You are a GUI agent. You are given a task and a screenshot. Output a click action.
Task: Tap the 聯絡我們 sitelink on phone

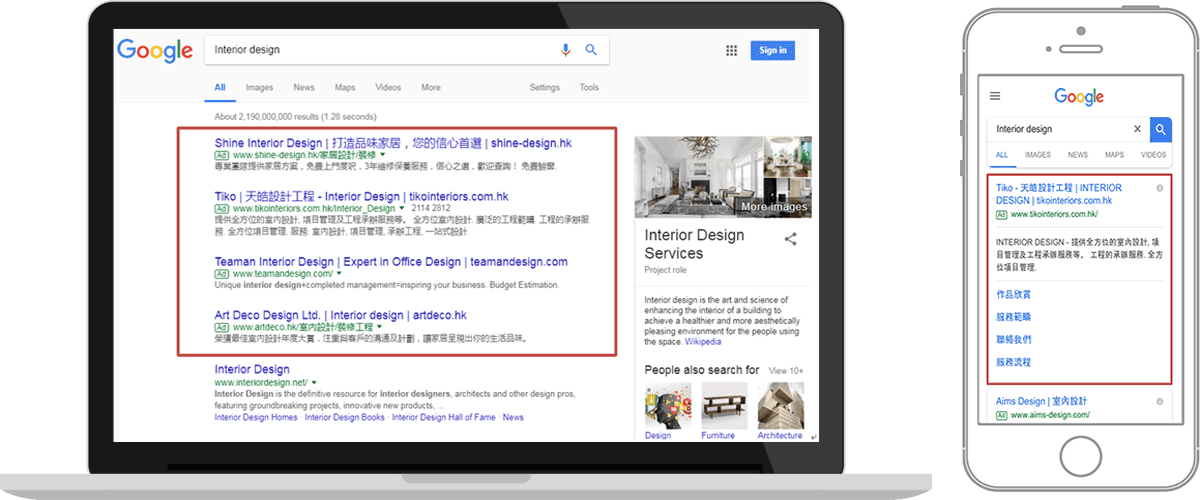point(1013,339)
